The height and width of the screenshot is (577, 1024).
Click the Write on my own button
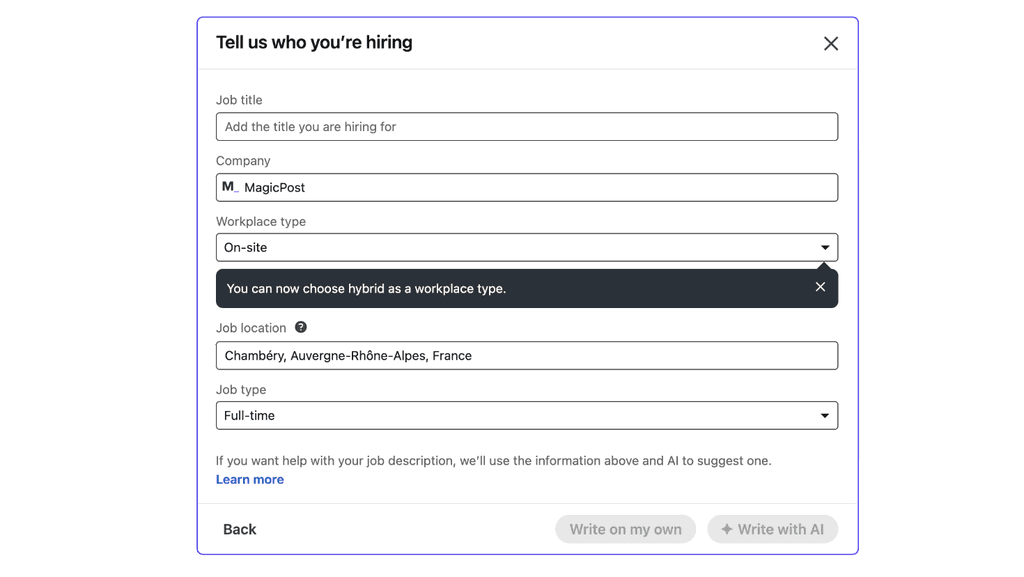click(625, 529)
